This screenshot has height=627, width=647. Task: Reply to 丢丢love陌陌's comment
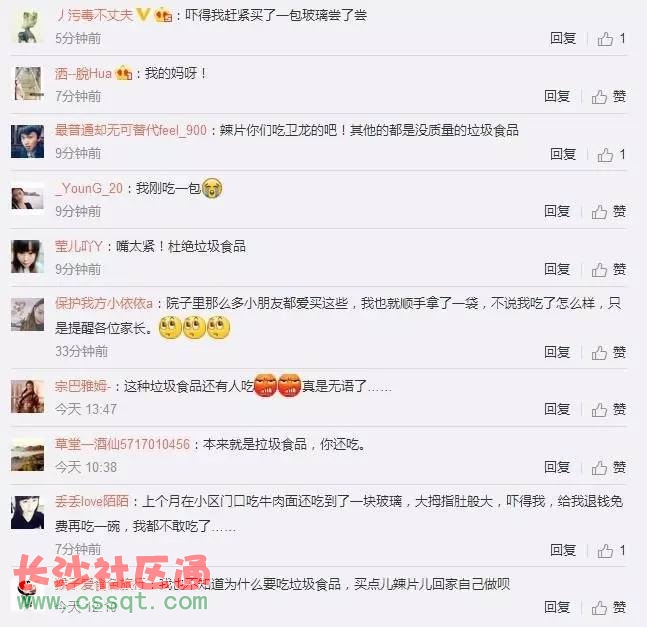click(x=563, y=550)
